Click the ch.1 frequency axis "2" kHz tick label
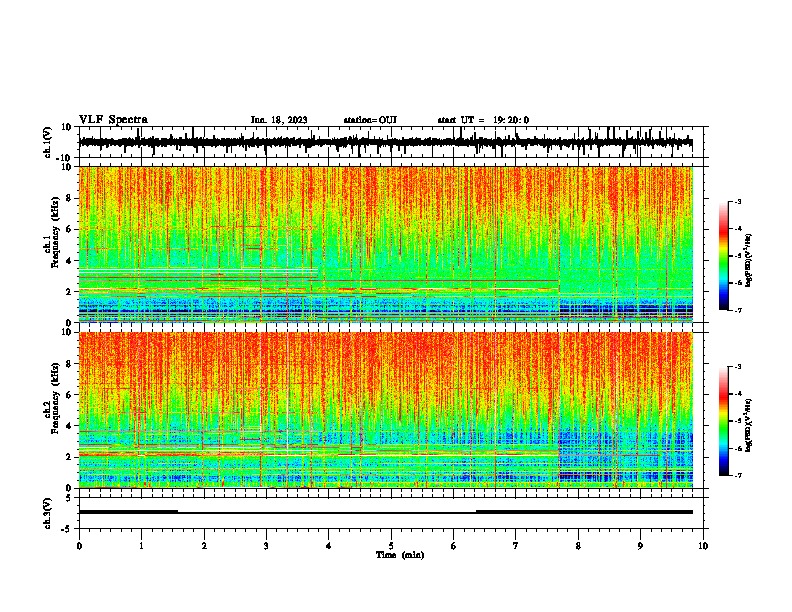 tap(69, 292)
